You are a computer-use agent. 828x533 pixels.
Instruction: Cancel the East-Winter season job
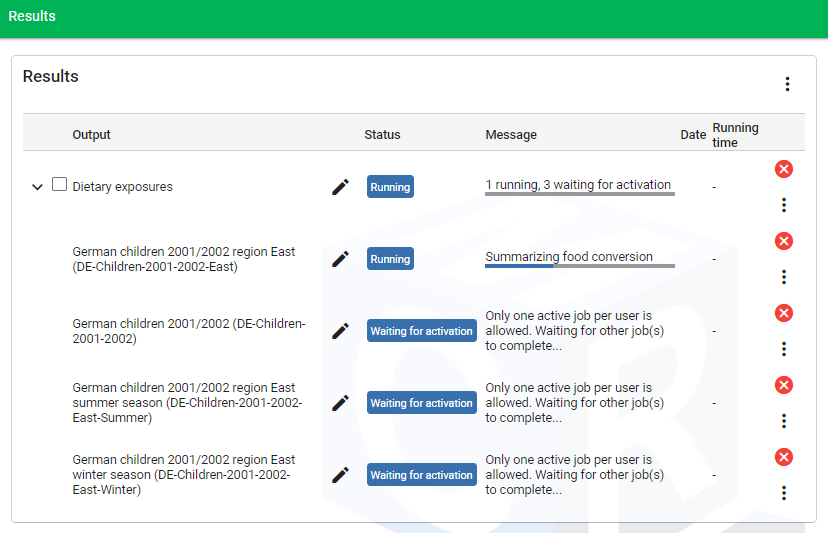[784, 457]
